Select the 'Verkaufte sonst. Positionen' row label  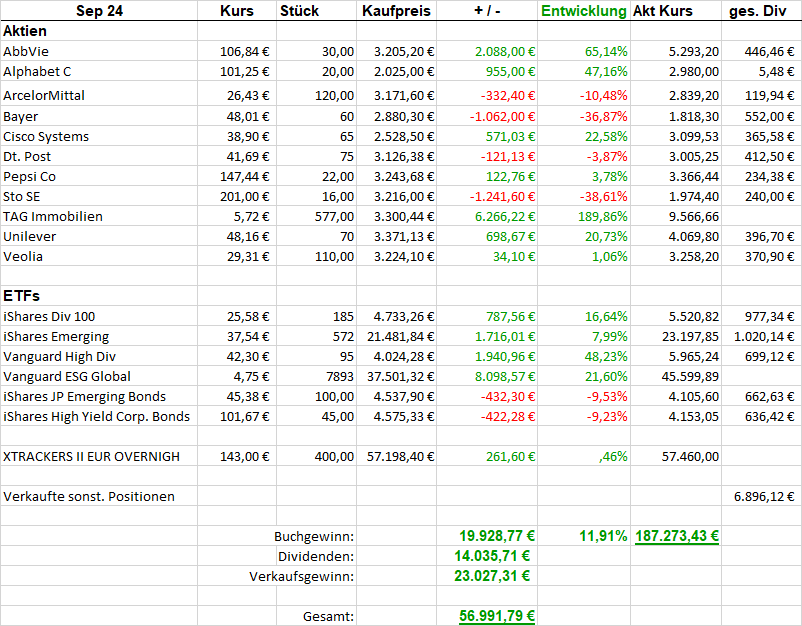pos(89,496)
